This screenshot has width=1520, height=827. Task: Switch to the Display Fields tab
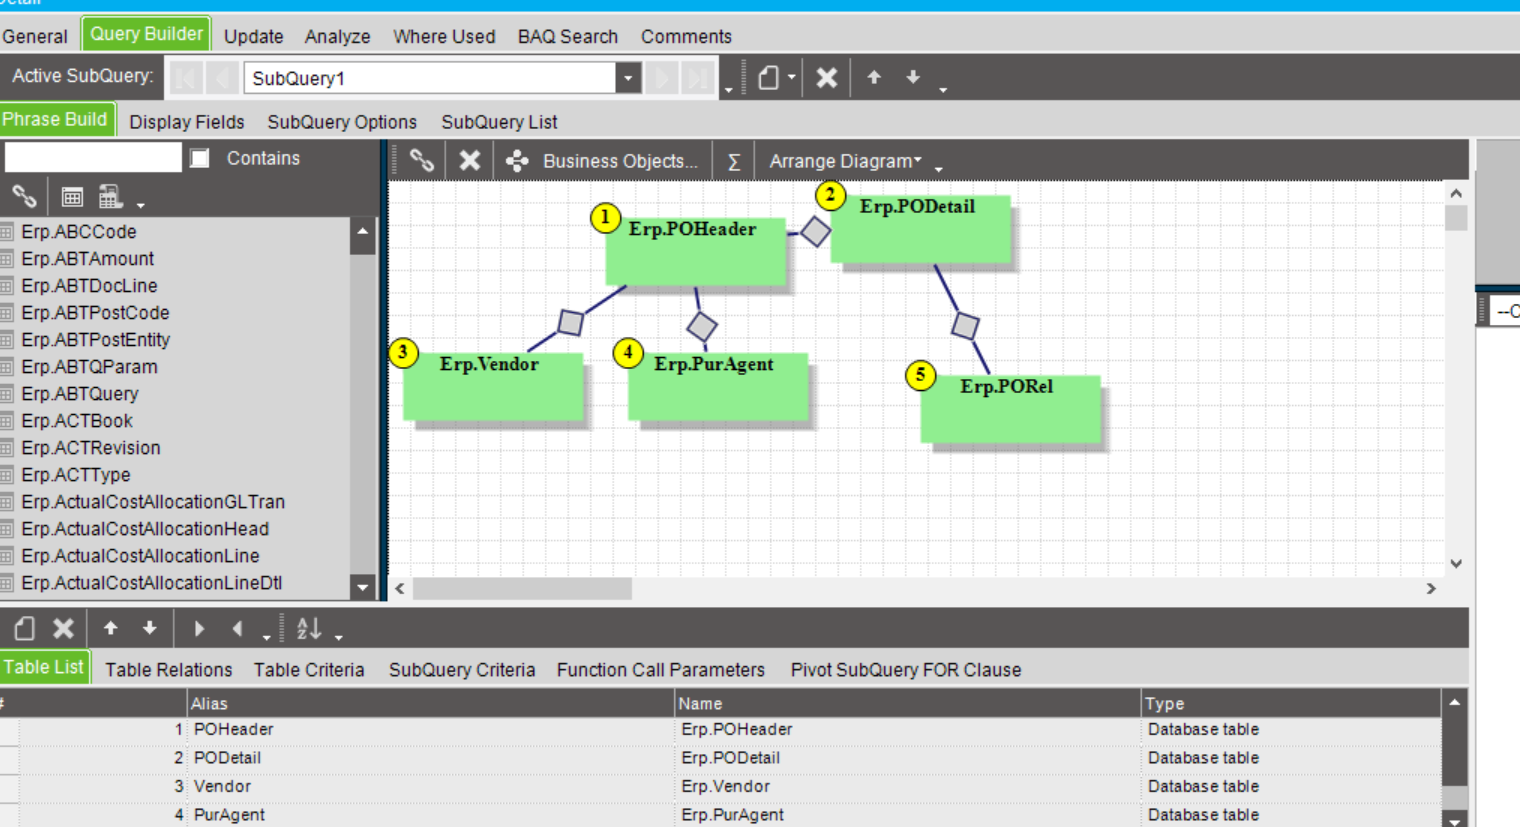[187, 122]
